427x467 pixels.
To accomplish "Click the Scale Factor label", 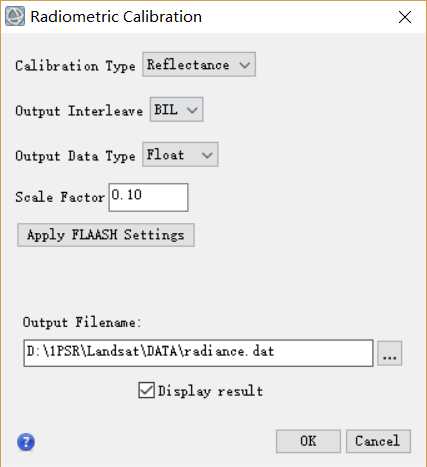I will [60, 197].
